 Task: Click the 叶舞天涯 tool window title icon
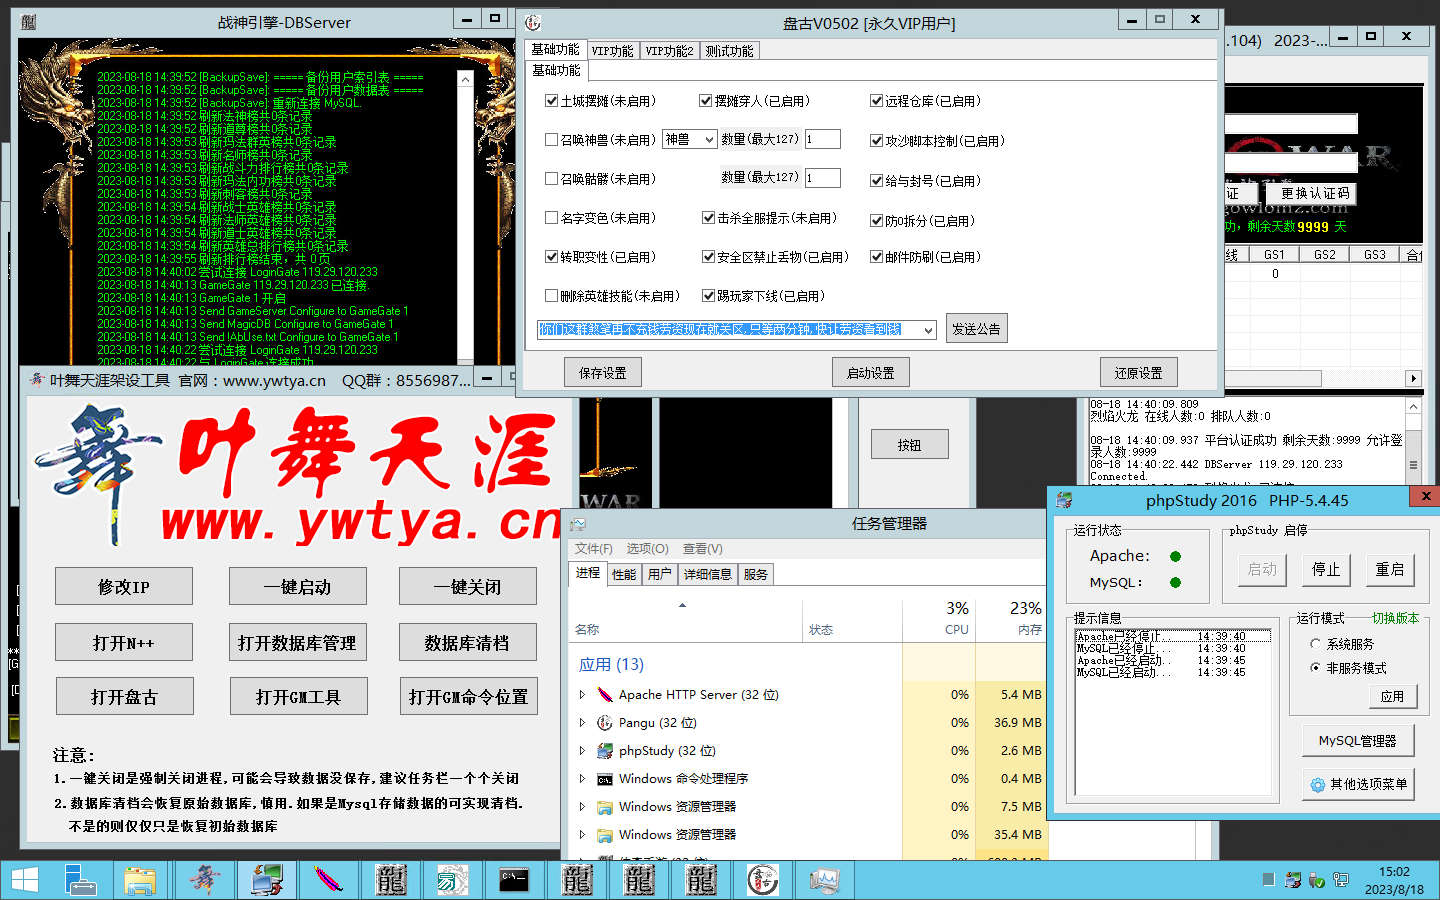36,380
